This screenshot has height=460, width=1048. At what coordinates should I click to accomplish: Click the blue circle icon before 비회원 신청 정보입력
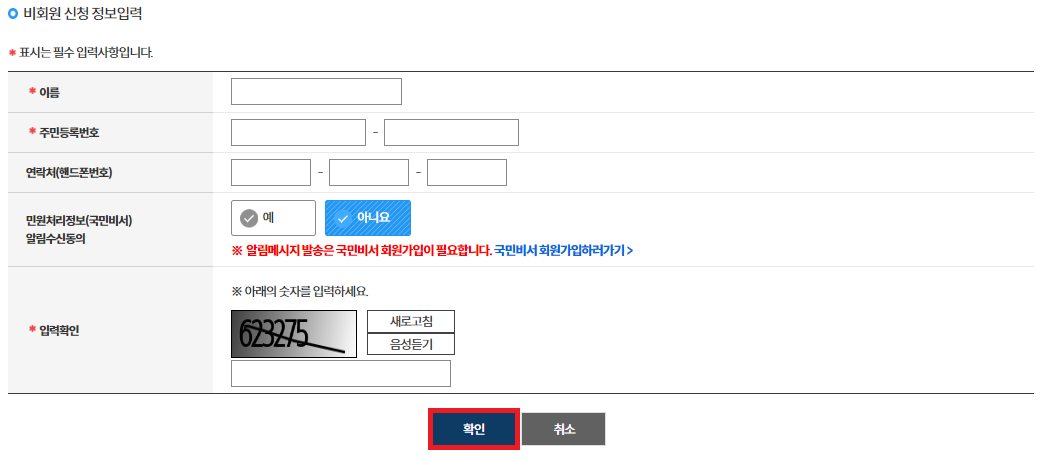point(13,13)
